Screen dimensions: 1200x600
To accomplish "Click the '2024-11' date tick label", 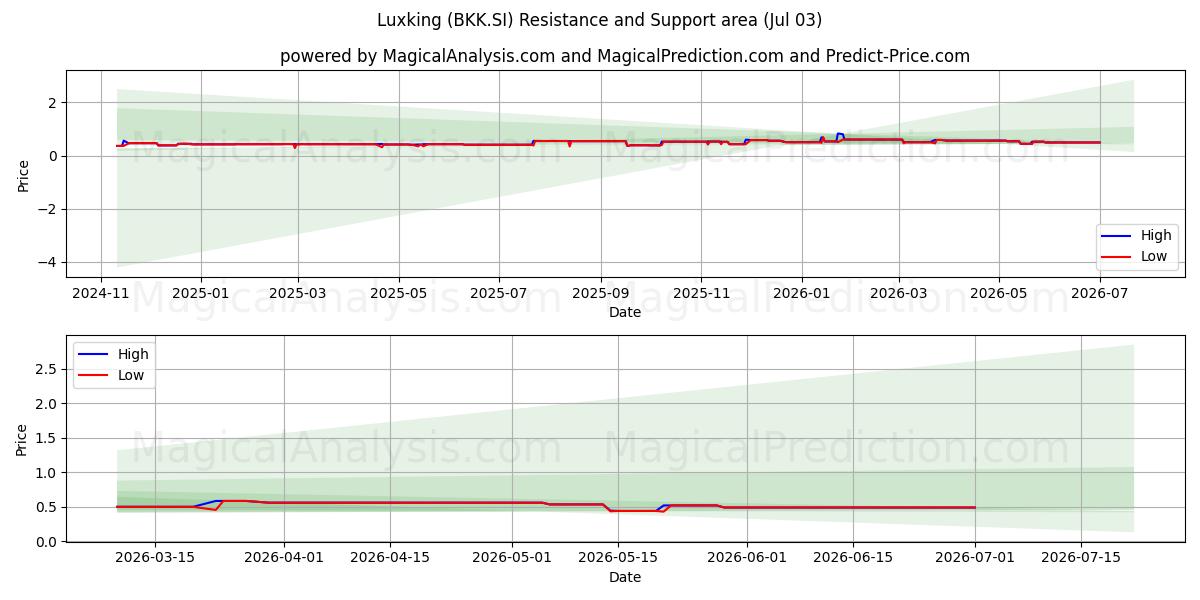I will [102, 294].
